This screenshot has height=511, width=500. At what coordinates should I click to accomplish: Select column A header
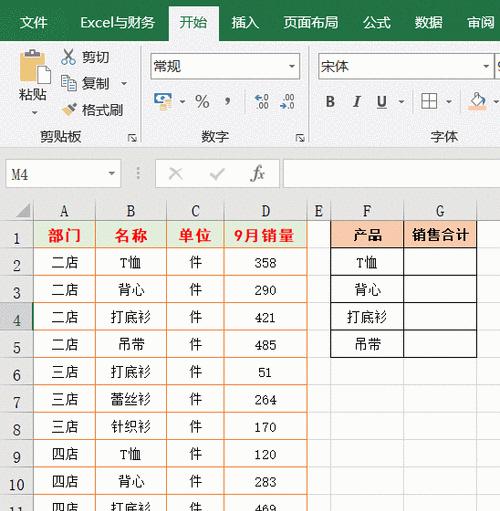click(x=64, y=211)
